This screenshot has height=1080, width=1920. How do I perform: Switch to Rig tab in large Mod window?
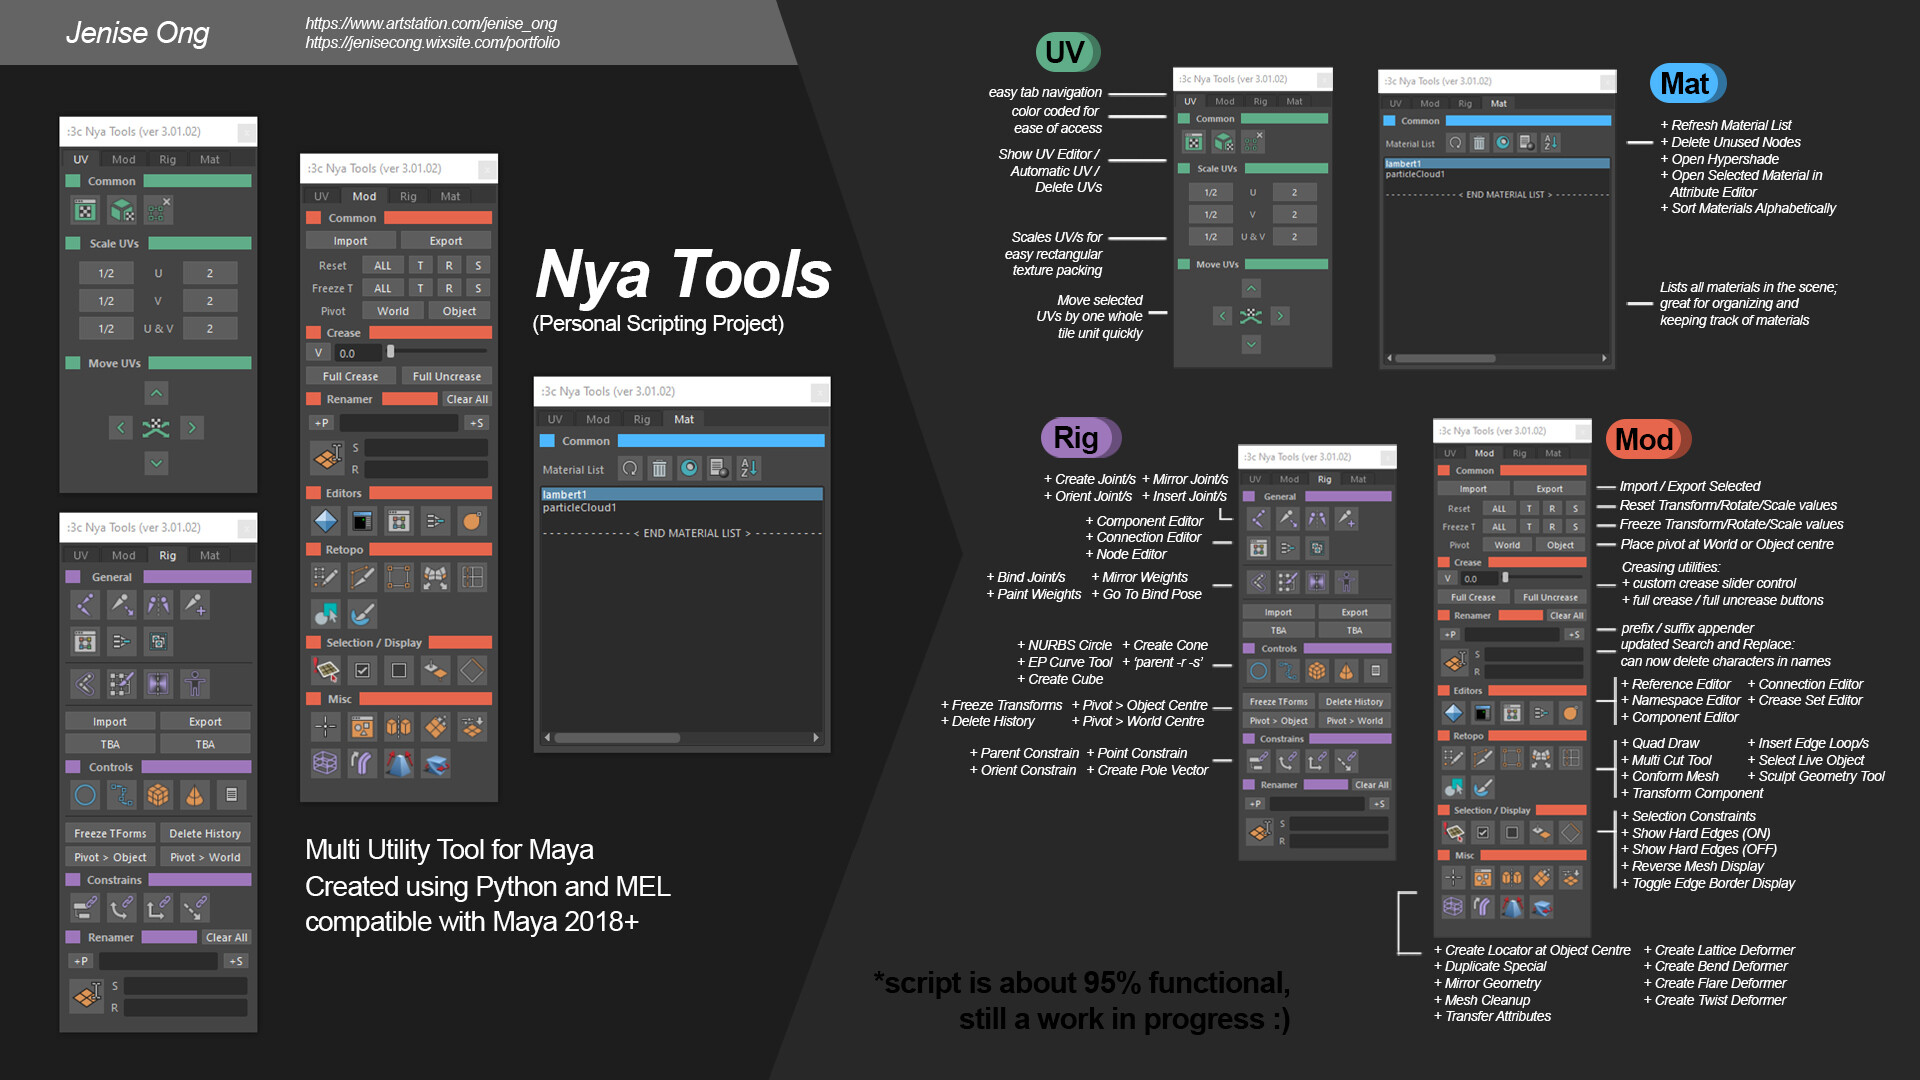pyautogui.click(x=408, y=196)
